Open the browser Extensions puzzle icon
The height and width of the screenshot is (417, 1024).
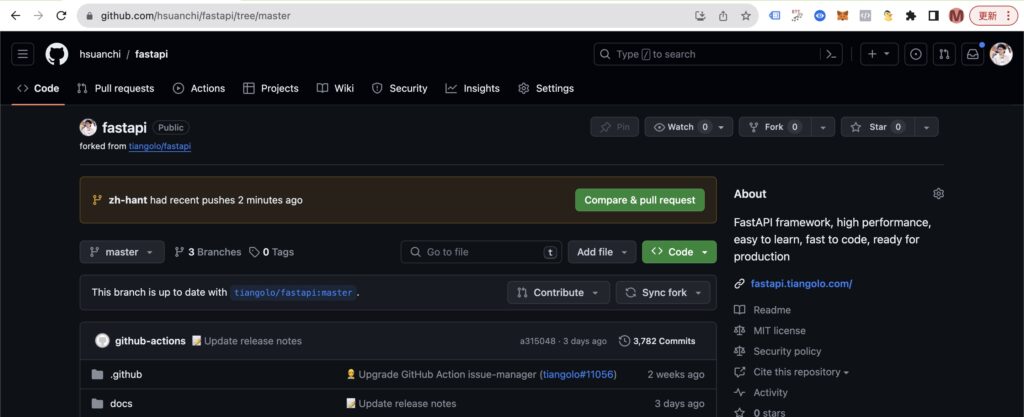click(910, 16)
